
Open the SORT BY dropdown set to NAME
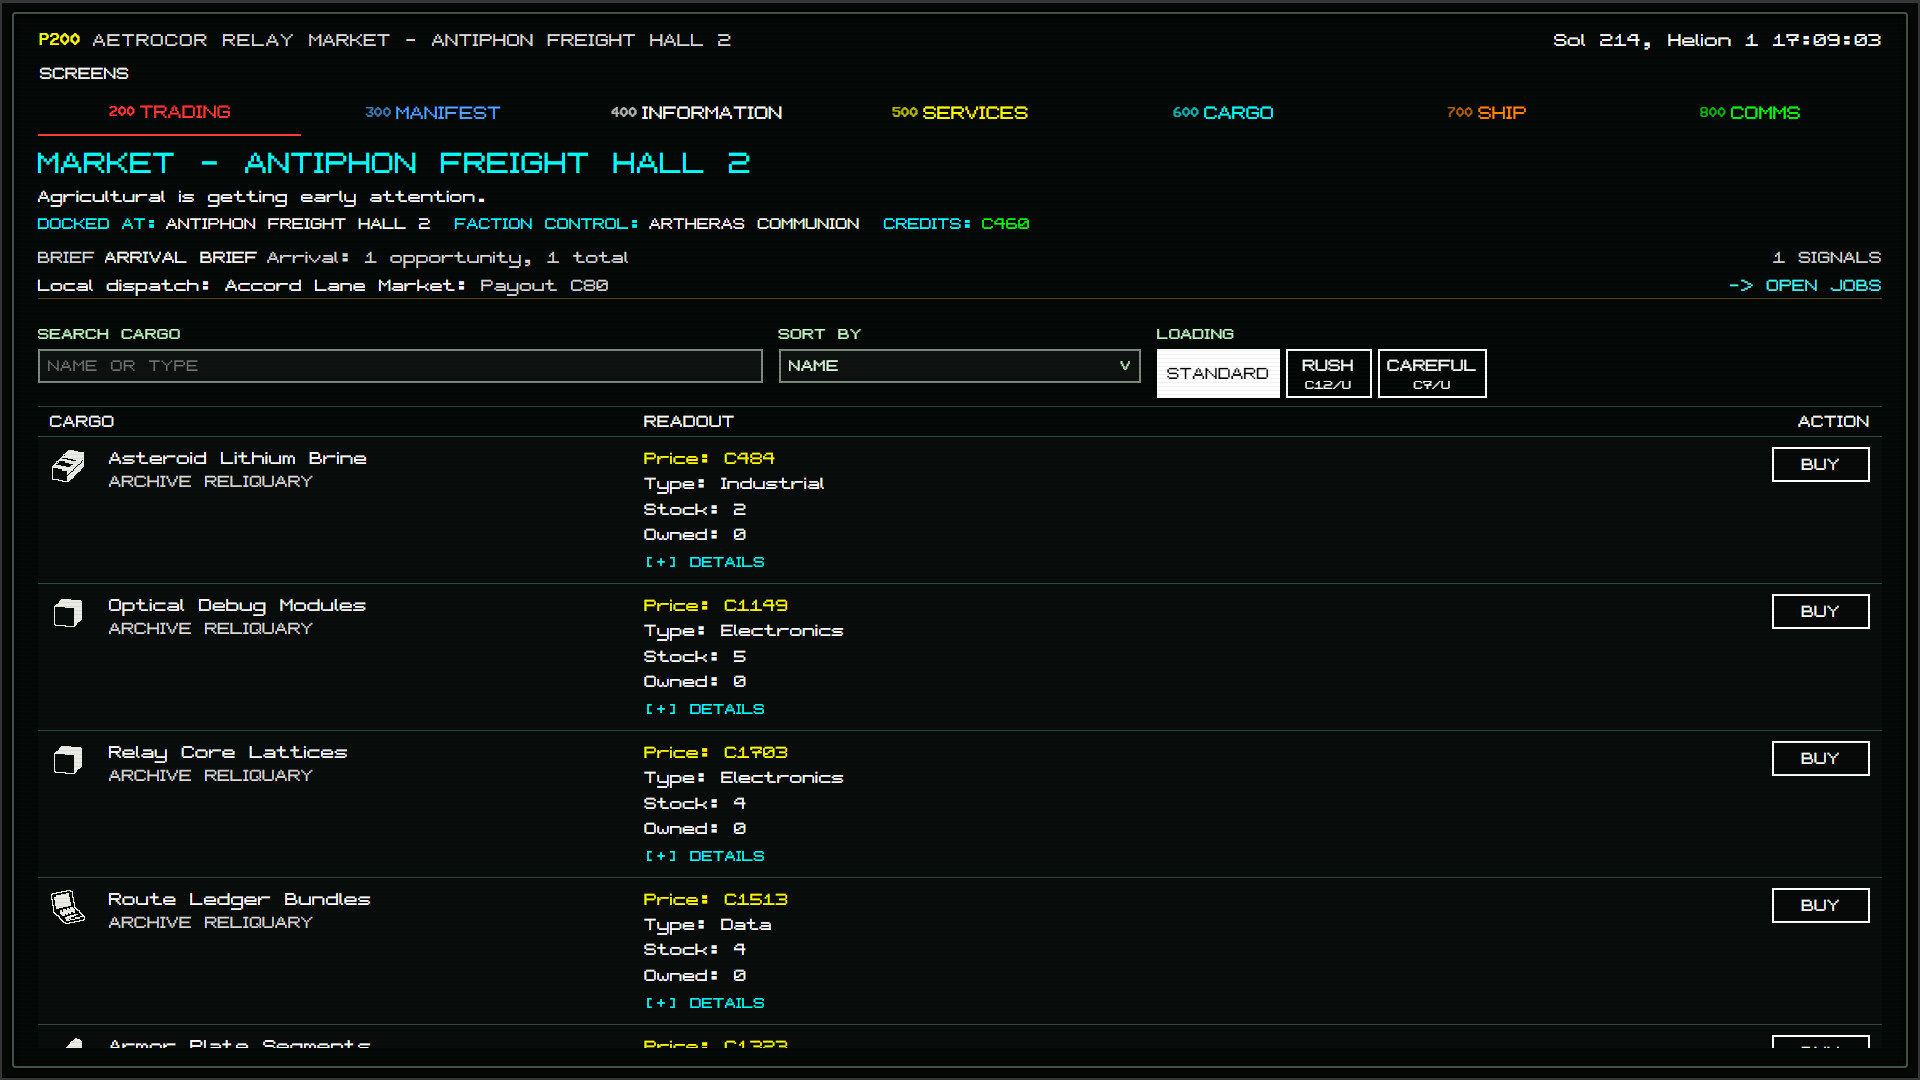pyautogui.click(x=959, y=366)
